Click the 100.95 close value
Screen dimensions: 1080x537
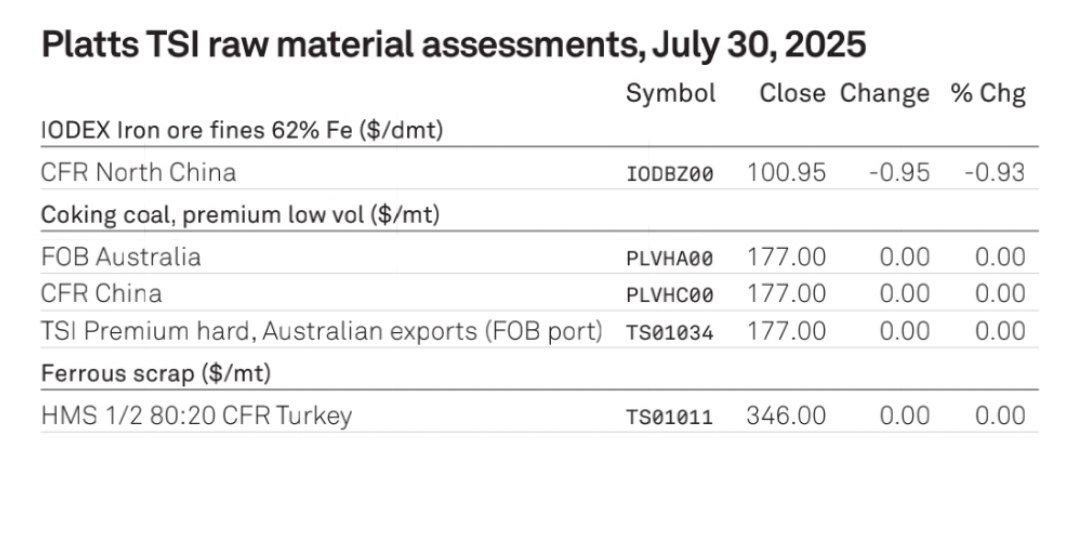pyautogui.click(x=787, y=173)
